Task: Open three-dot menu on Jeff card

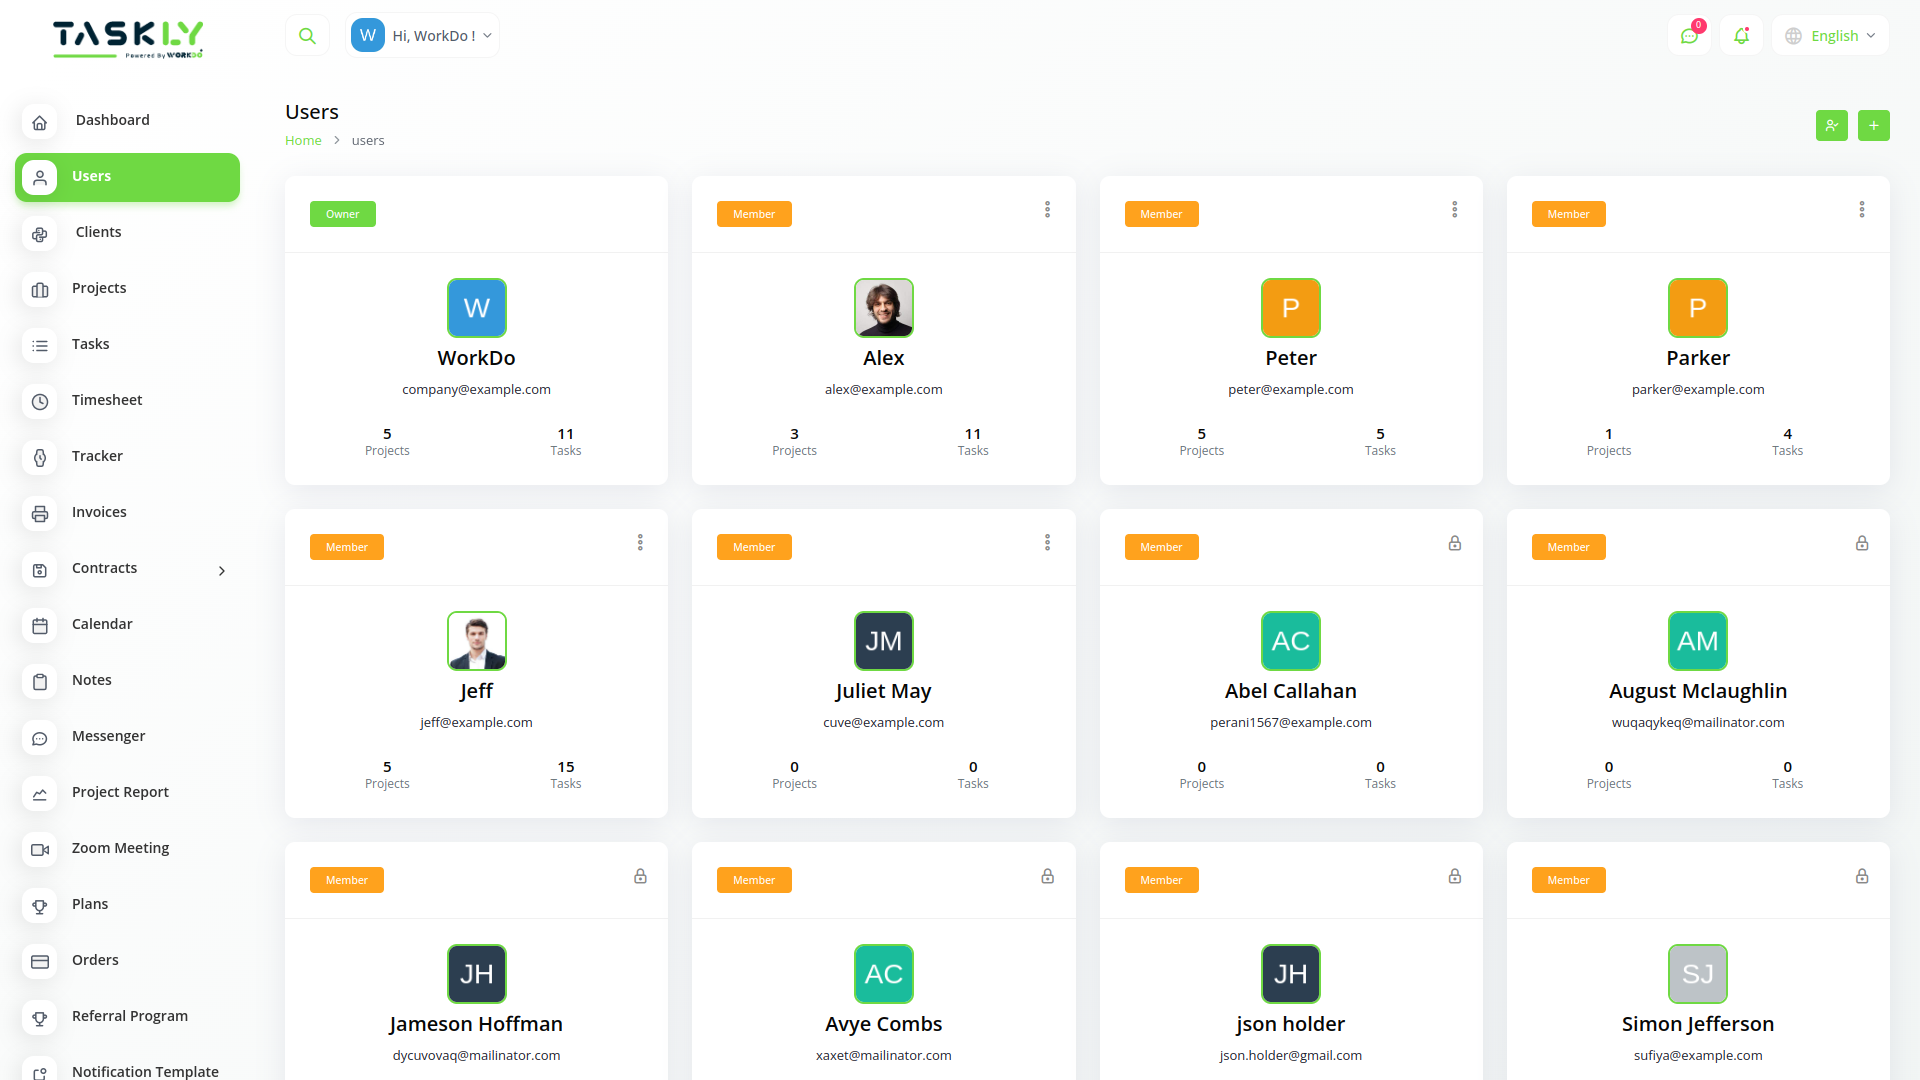Action: click(x=640, y=542)
